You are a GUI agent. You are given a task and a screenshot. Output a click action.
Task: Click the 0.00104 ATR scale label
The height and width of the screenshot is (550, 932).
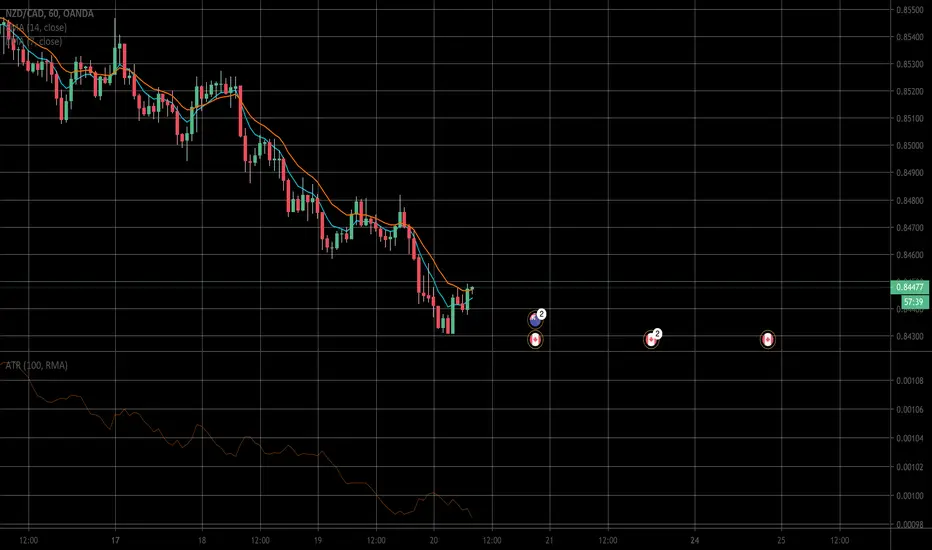click(x=909, y=438)
